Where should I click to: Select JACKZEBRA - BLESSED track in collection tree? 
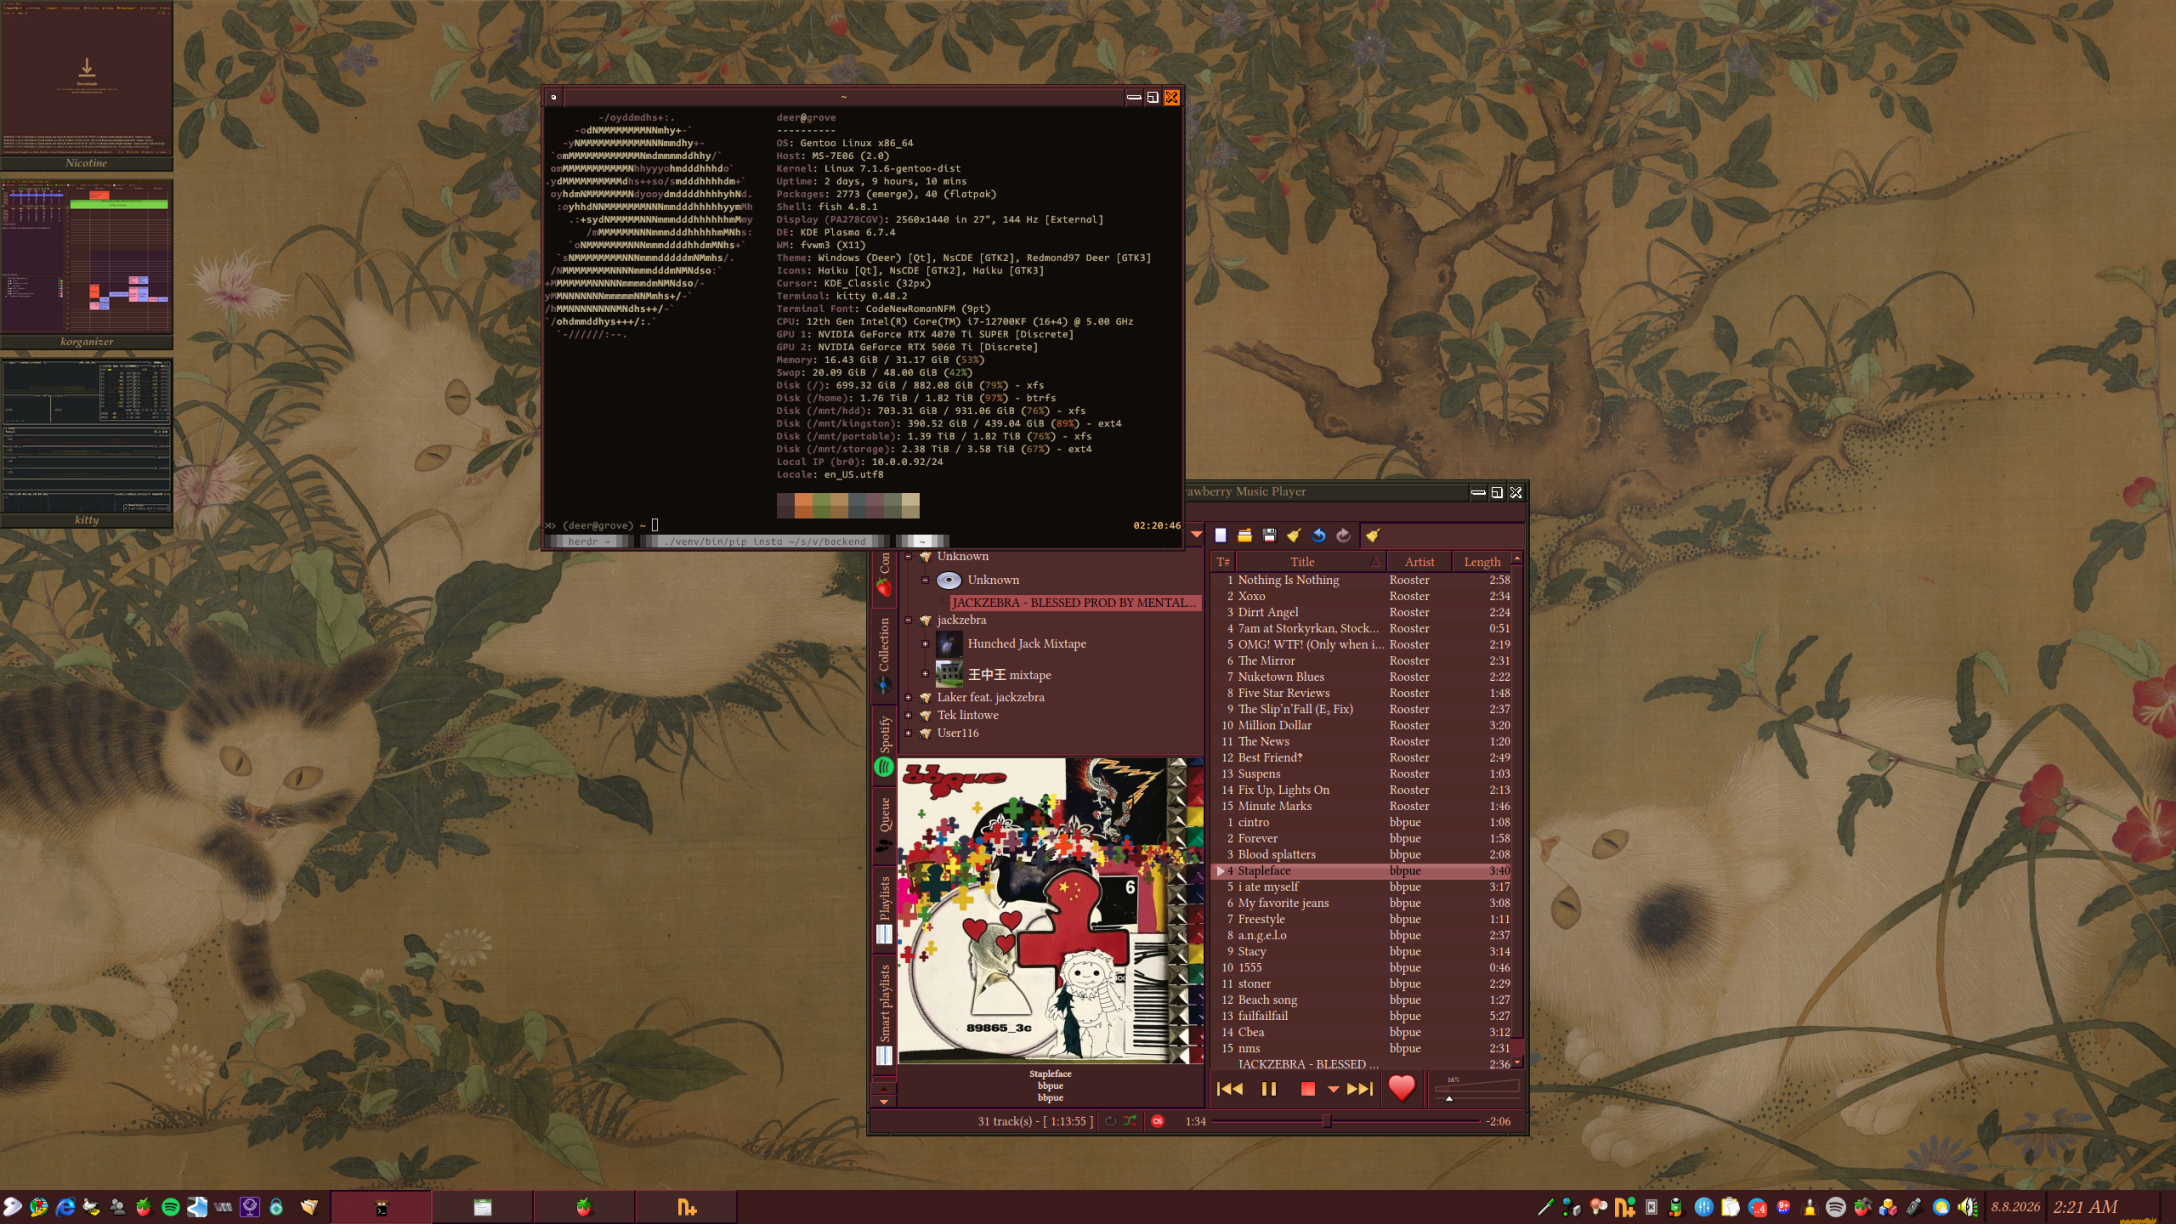pos(1074,603)
